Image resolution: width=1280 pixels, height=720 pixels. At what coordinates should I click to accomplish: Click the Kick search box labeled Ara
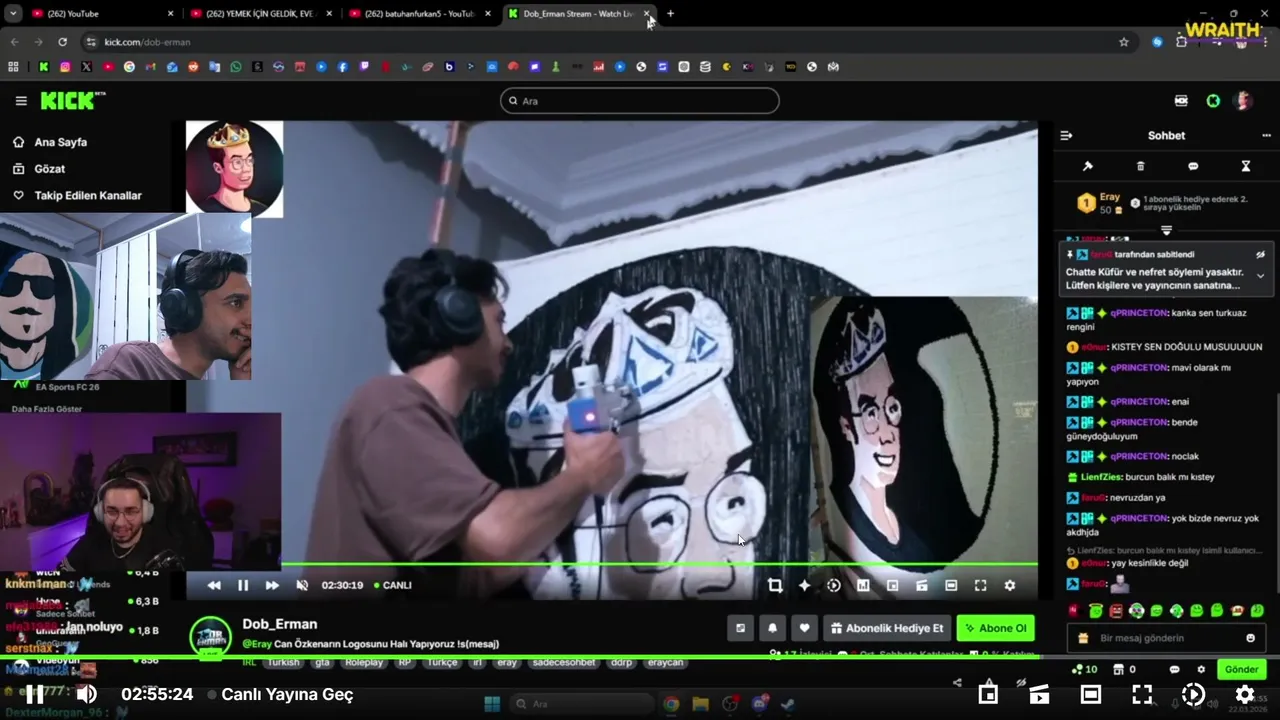click(640, 101)
